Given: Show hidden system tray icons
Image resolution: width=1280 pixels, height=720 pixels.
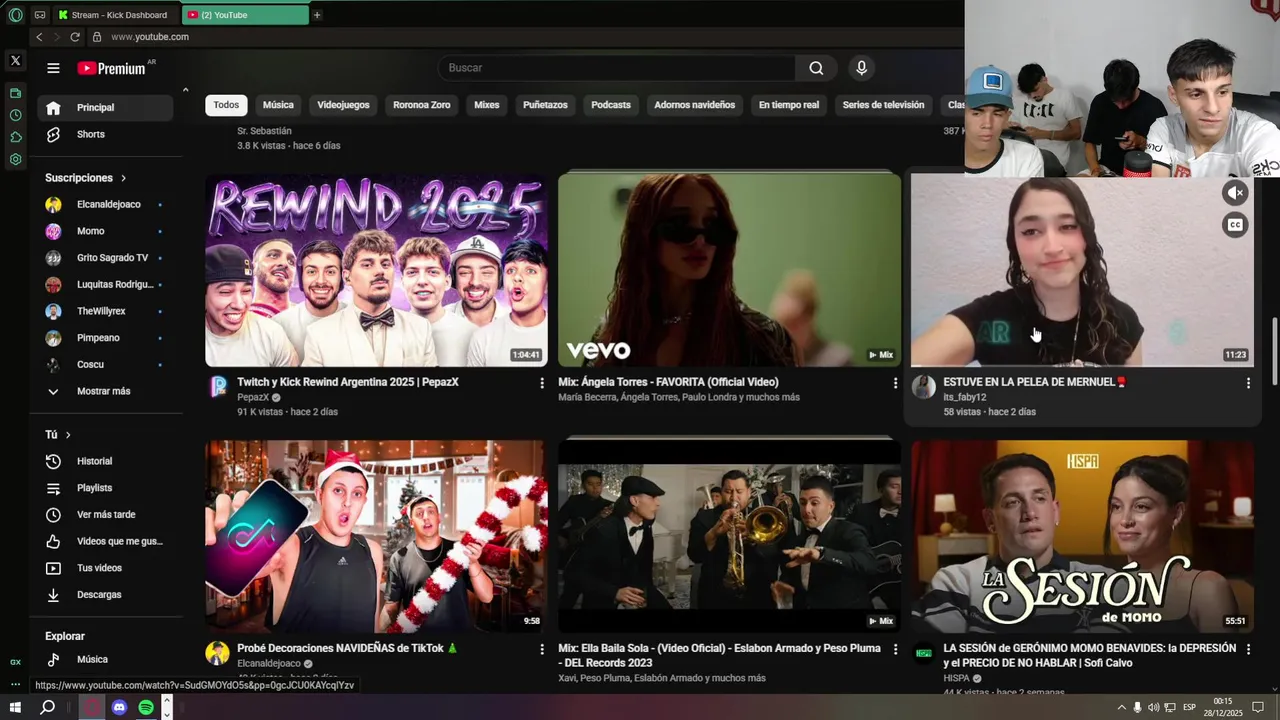Looking at the screenshot, I should click(1121, 707).
